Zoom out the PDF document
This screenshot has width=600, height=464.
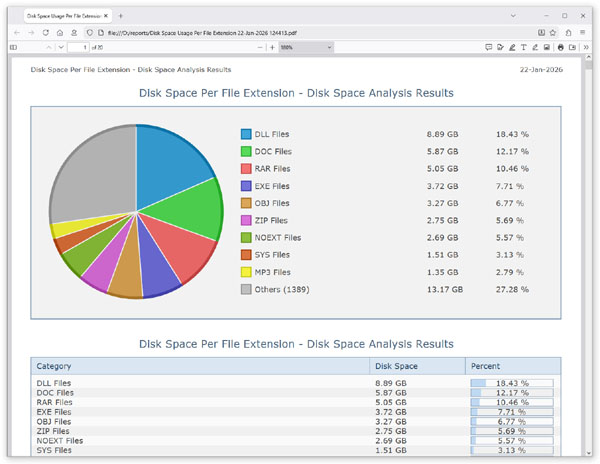(x=260, y=47)
